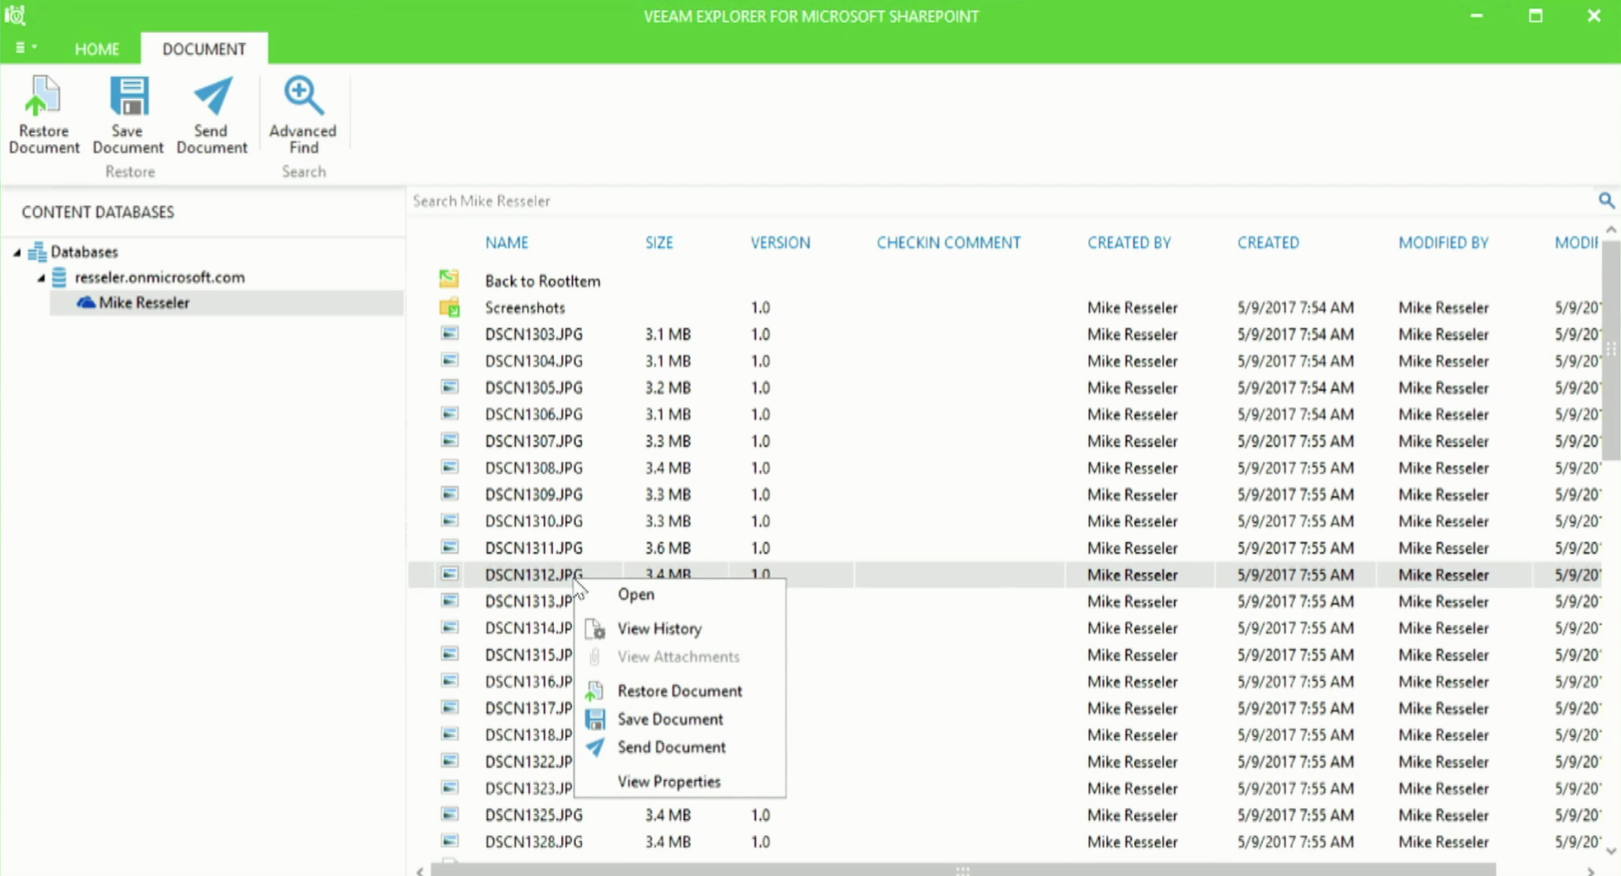Sort by the CREATED column header
The height and width of the screenshot is (876, 1621).
(1268, 243)
